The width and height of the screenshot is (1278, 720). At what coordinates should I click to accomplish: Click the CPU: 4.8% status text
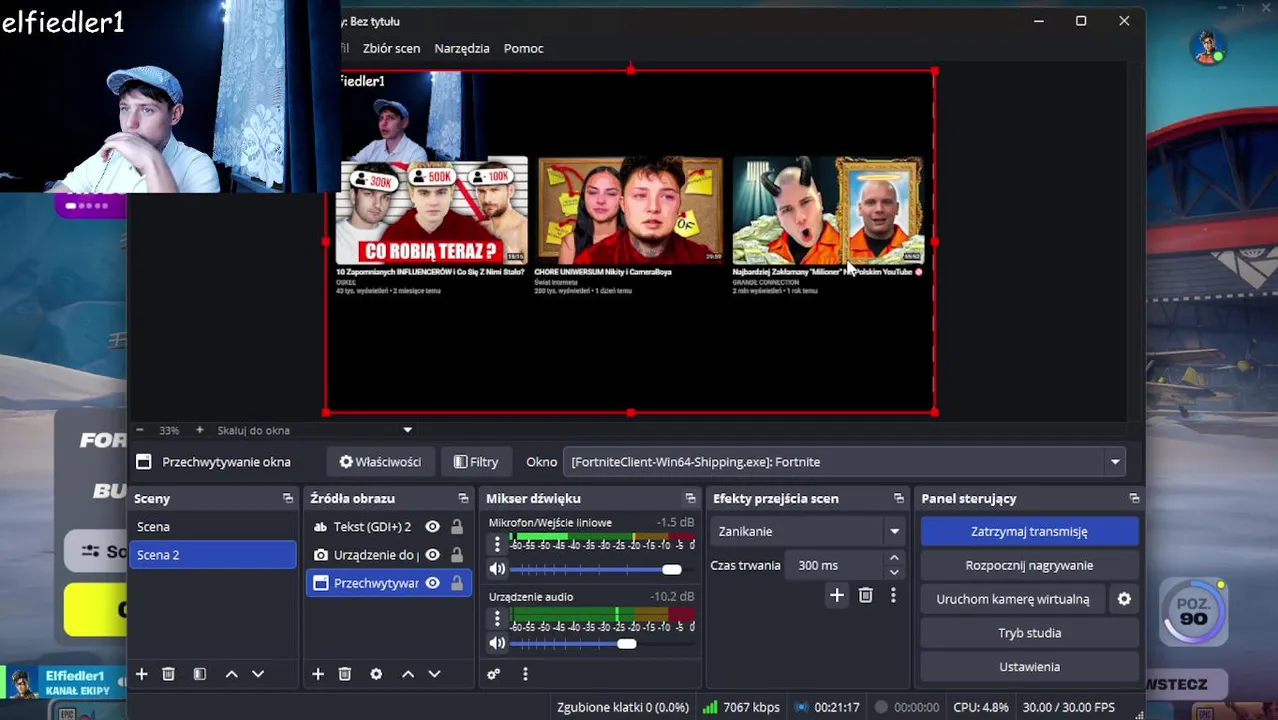980,707
